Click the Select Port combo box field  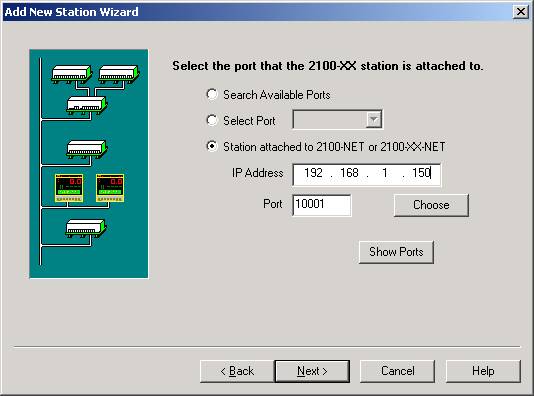point(337,120)
